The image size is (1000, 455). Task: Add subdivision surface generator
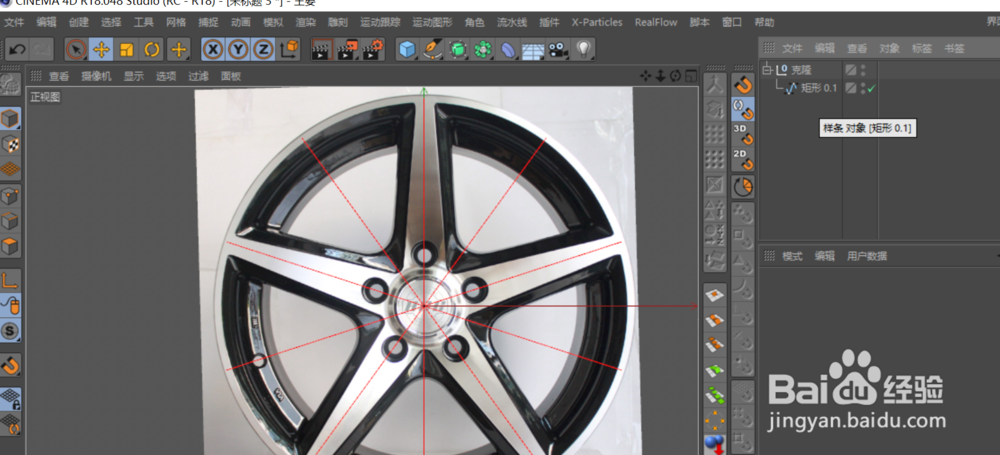point(458,49)
